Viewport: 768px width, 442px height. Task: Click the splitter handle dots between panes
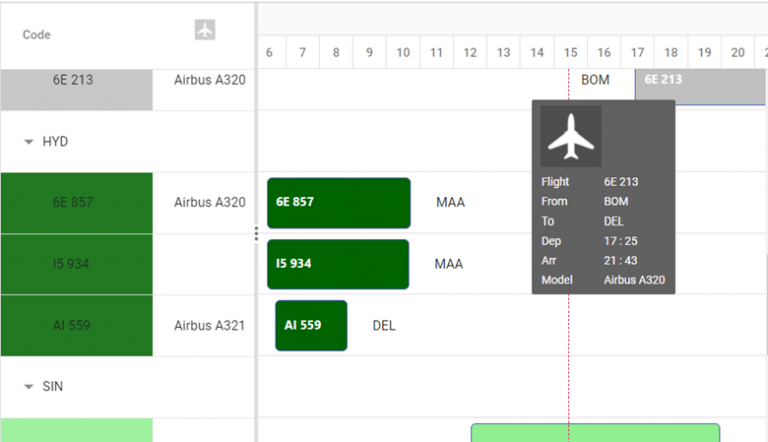[256, 234]
